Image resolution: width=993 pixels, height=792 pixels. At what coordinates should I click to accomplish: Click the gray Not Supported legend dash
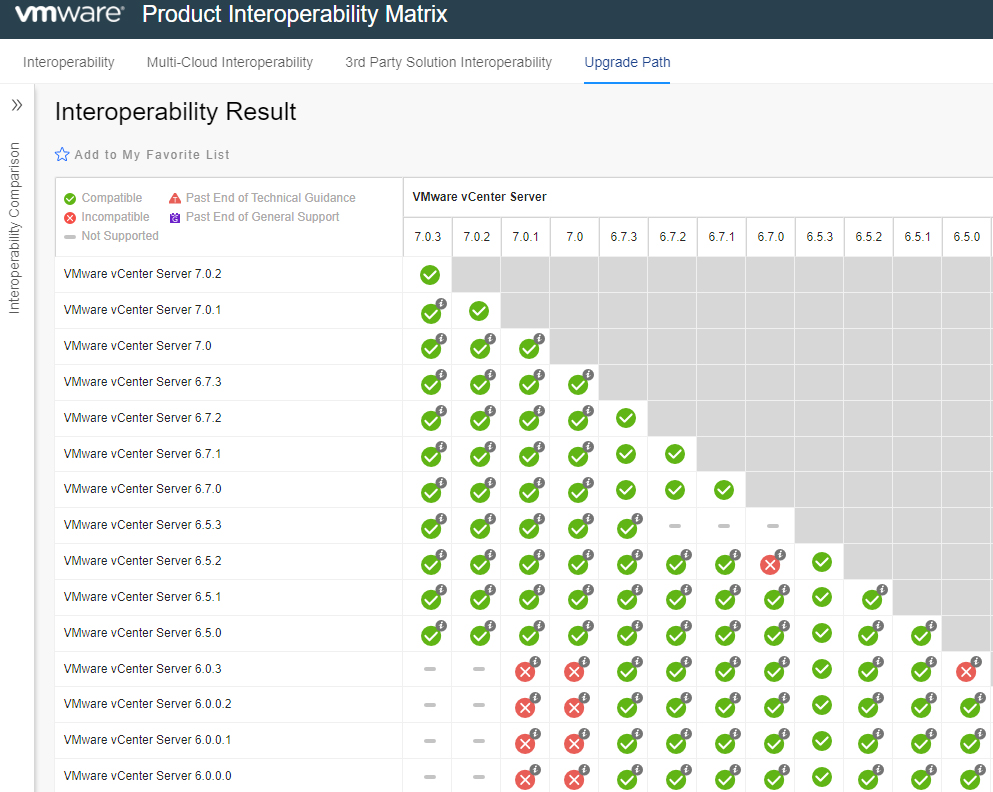tap(70, 237)
